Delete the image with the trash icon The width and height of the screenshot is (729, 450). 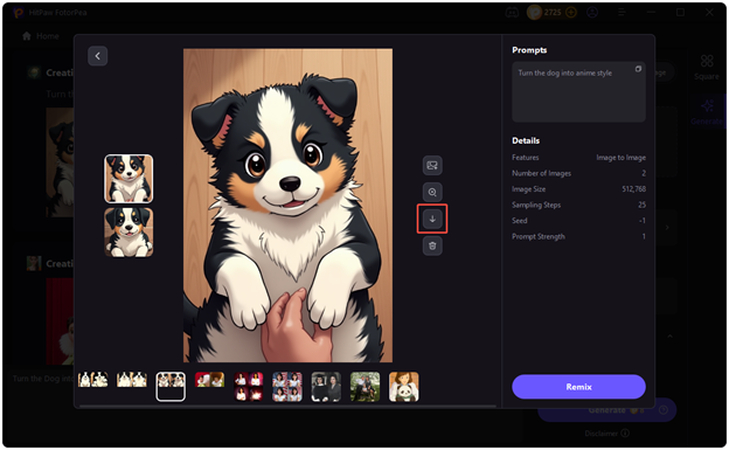point(432,246)
